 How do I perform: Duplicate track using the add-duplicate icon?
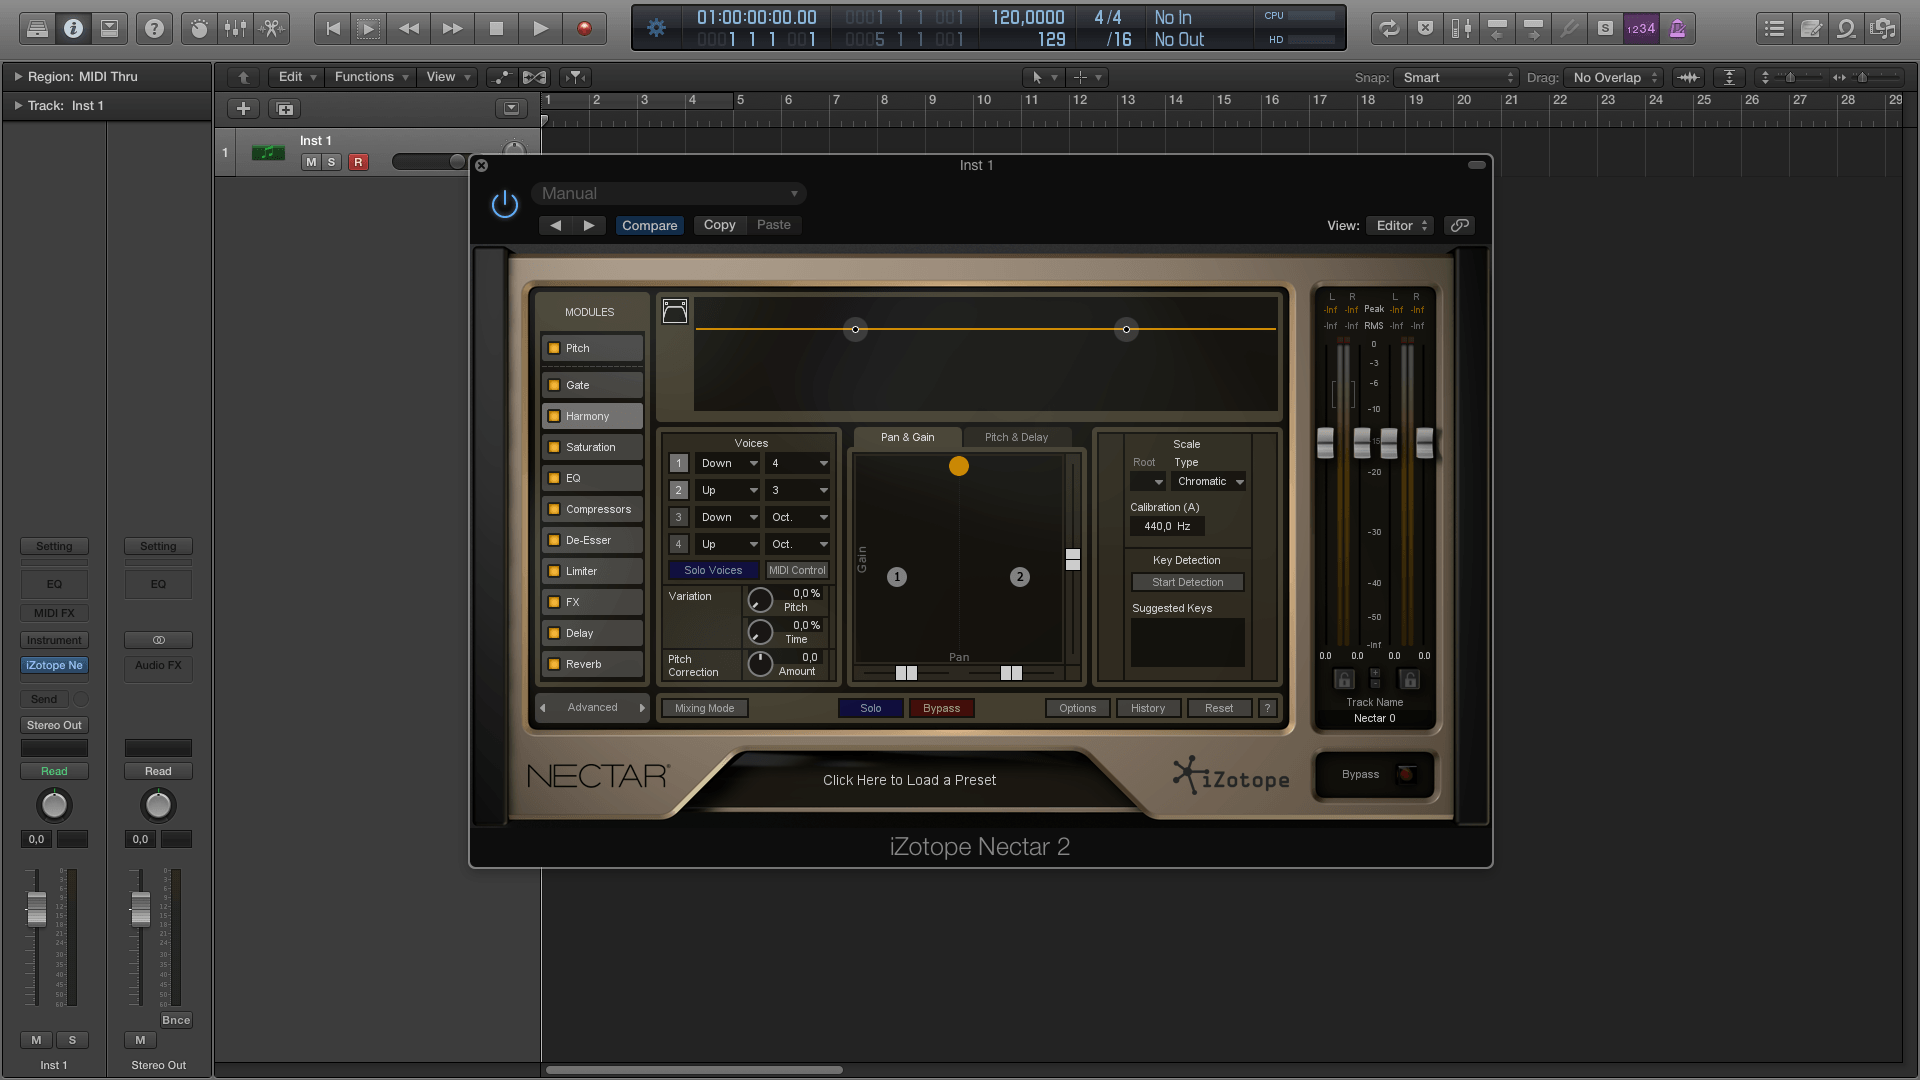coord(285,108)
